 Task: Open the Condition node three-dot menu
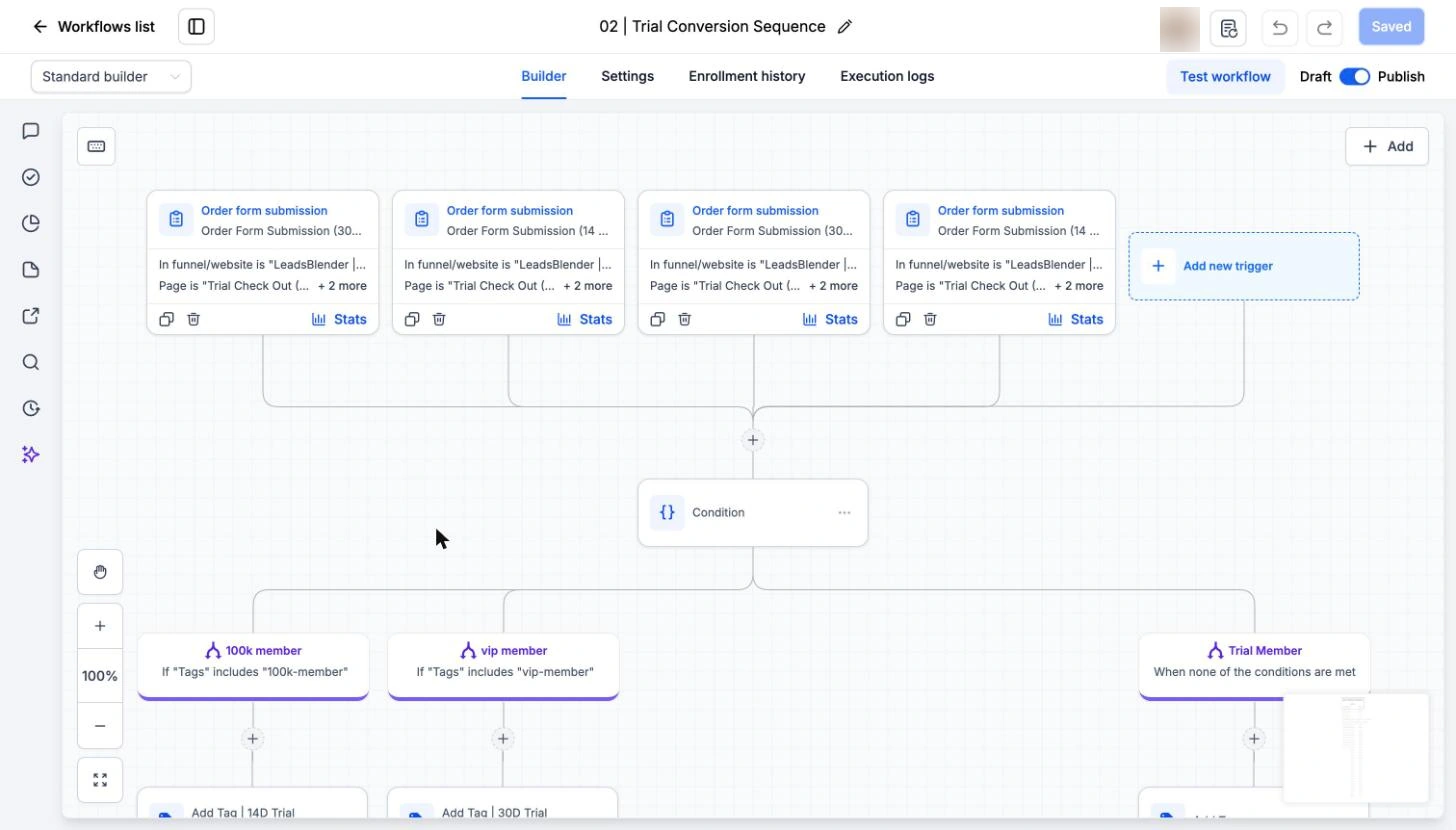coord(844,513)
